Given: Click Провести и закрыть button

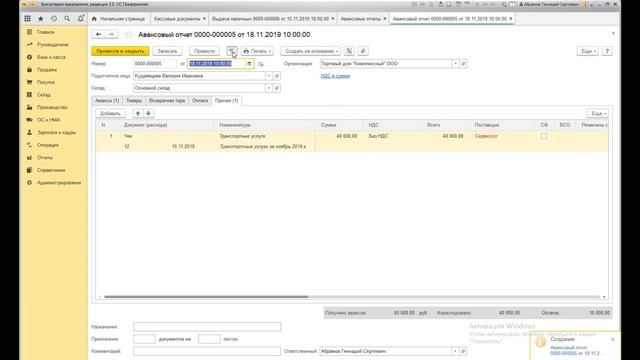Looking at the screenshot, I should [x=120, y=51].
